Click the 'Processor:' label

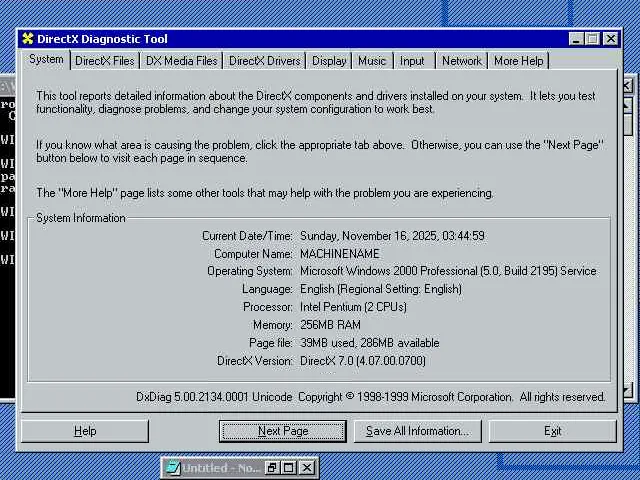pos(268,307)
